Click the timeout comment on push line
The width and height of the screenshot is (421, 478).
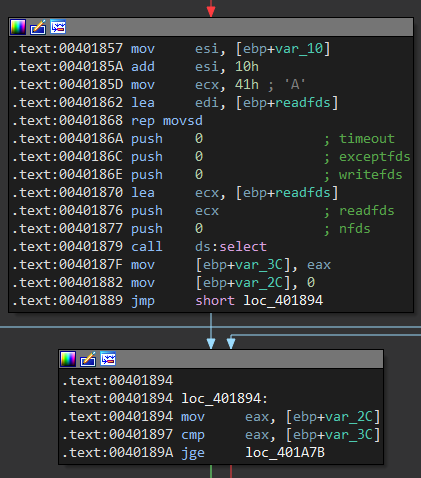tap(367, 139)
